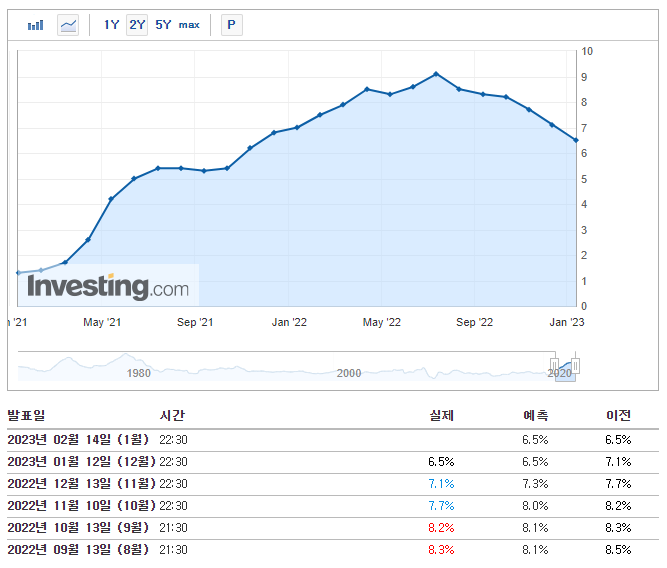Open the 2023년 01월 12일 (12월) release row
The image size is (667, 568).
click(x=333, y=462)
